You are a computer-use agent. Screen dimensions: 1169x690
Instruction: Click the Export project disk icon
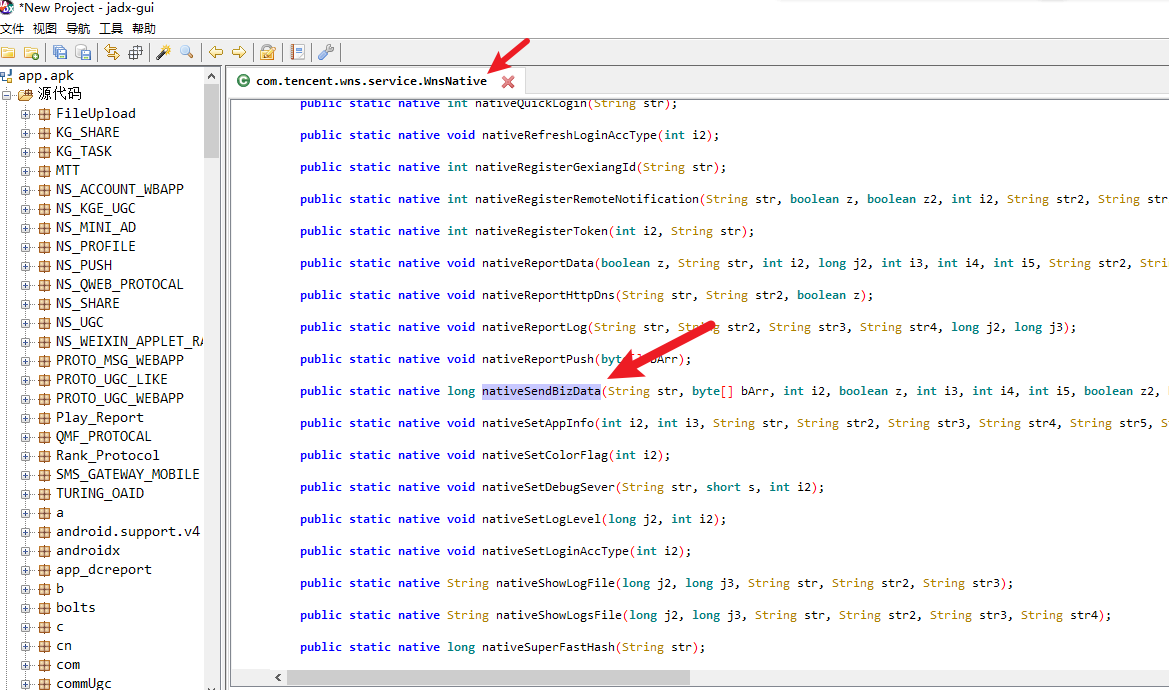tap(84, 52)
